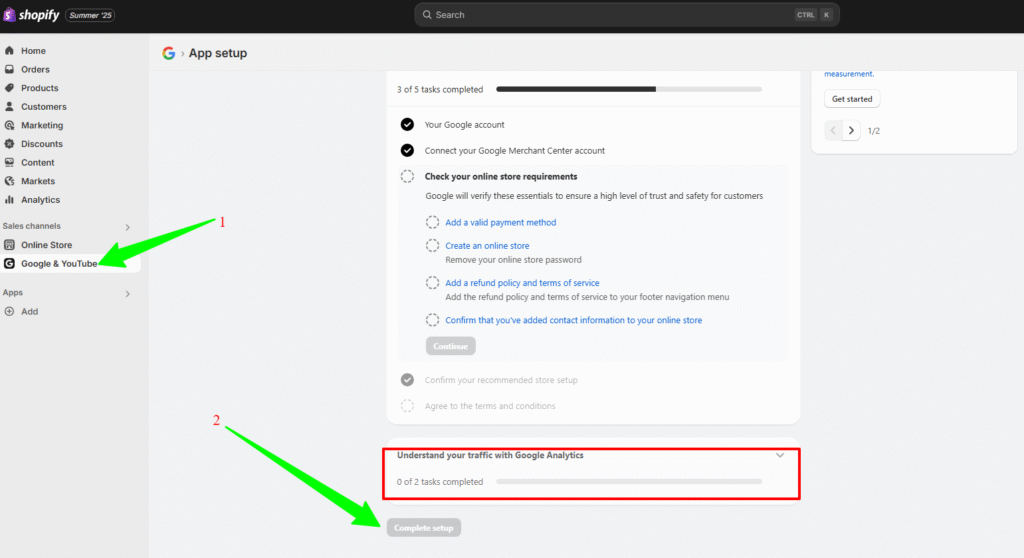Click the Google & YouTube channel icon
The image size is (1024, 558).
point(9,263)
